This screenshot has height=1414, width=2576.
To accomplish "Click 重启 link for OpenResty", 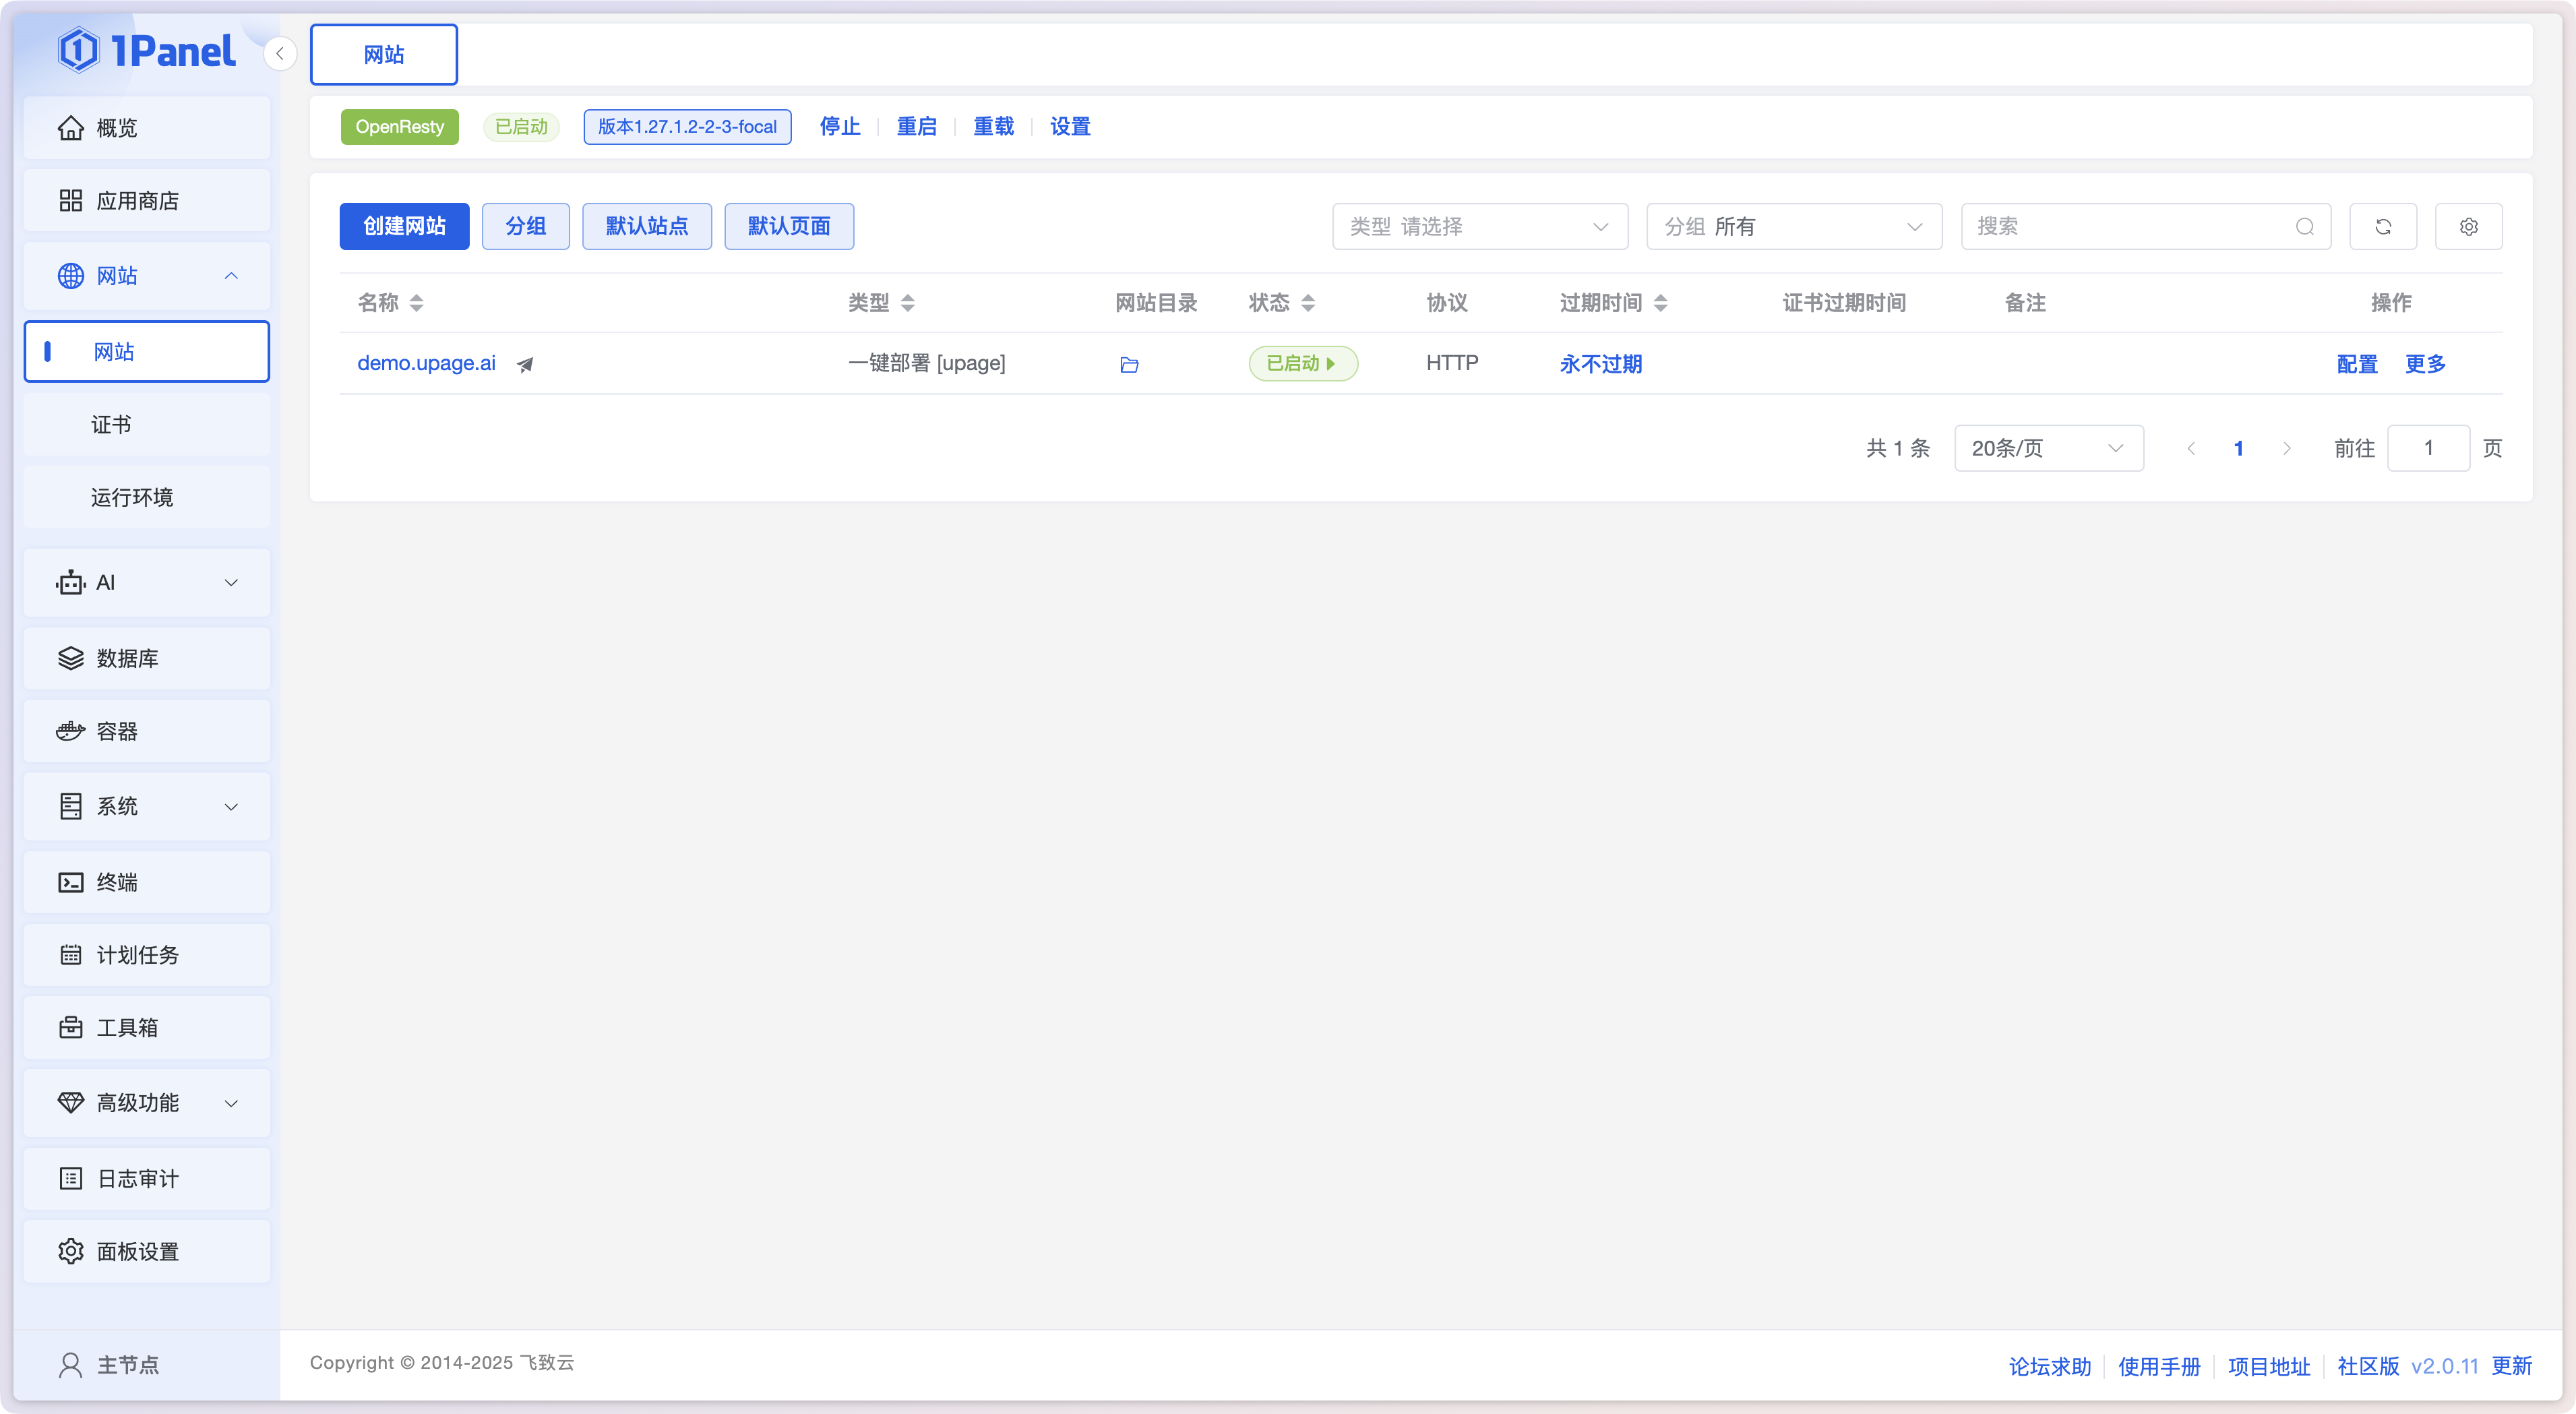I will (916, 127).
